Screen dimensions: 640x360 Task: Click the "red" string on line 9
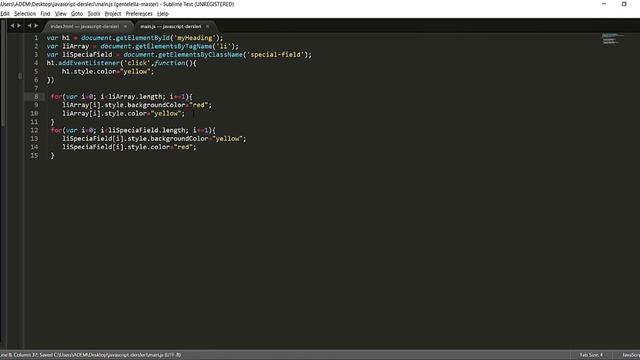[x=199, y=105]
